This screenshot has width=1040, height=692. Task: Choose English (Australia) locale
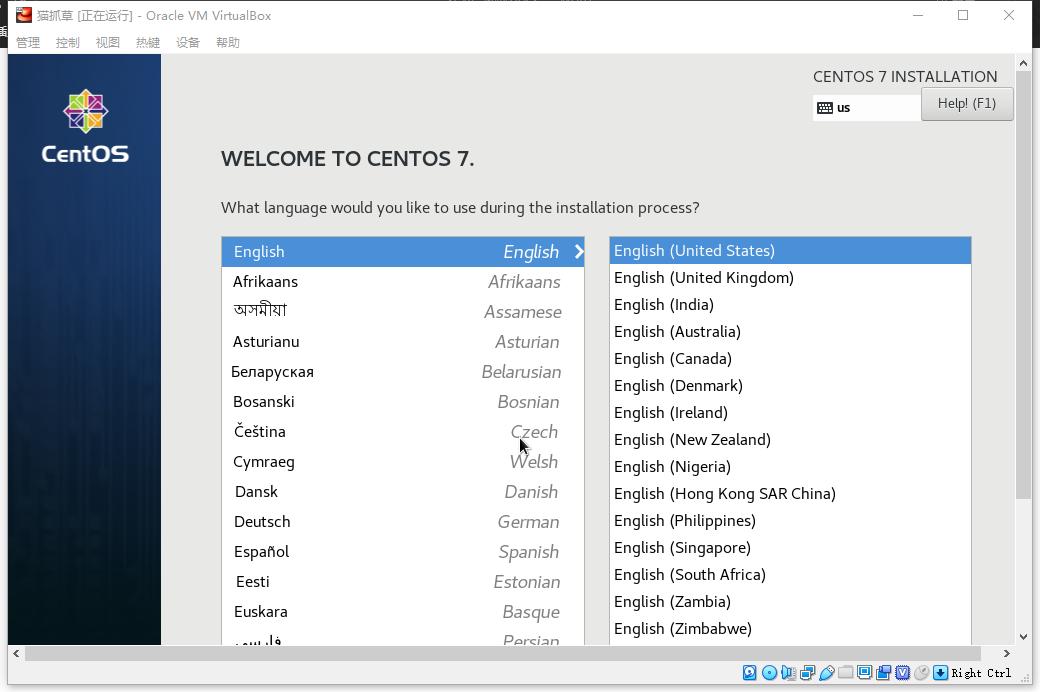pyautogui.click(x=790, y=332)
